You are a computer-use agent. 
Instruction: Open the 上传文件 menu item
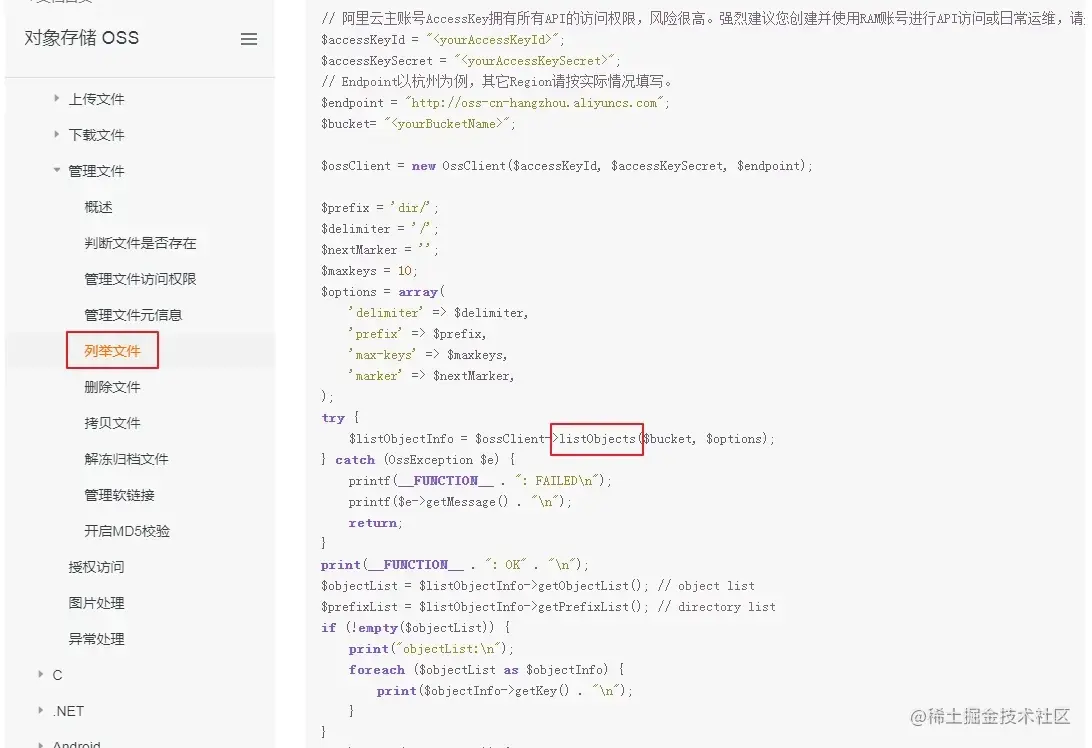pyautogui.click(x=96, y=99)
